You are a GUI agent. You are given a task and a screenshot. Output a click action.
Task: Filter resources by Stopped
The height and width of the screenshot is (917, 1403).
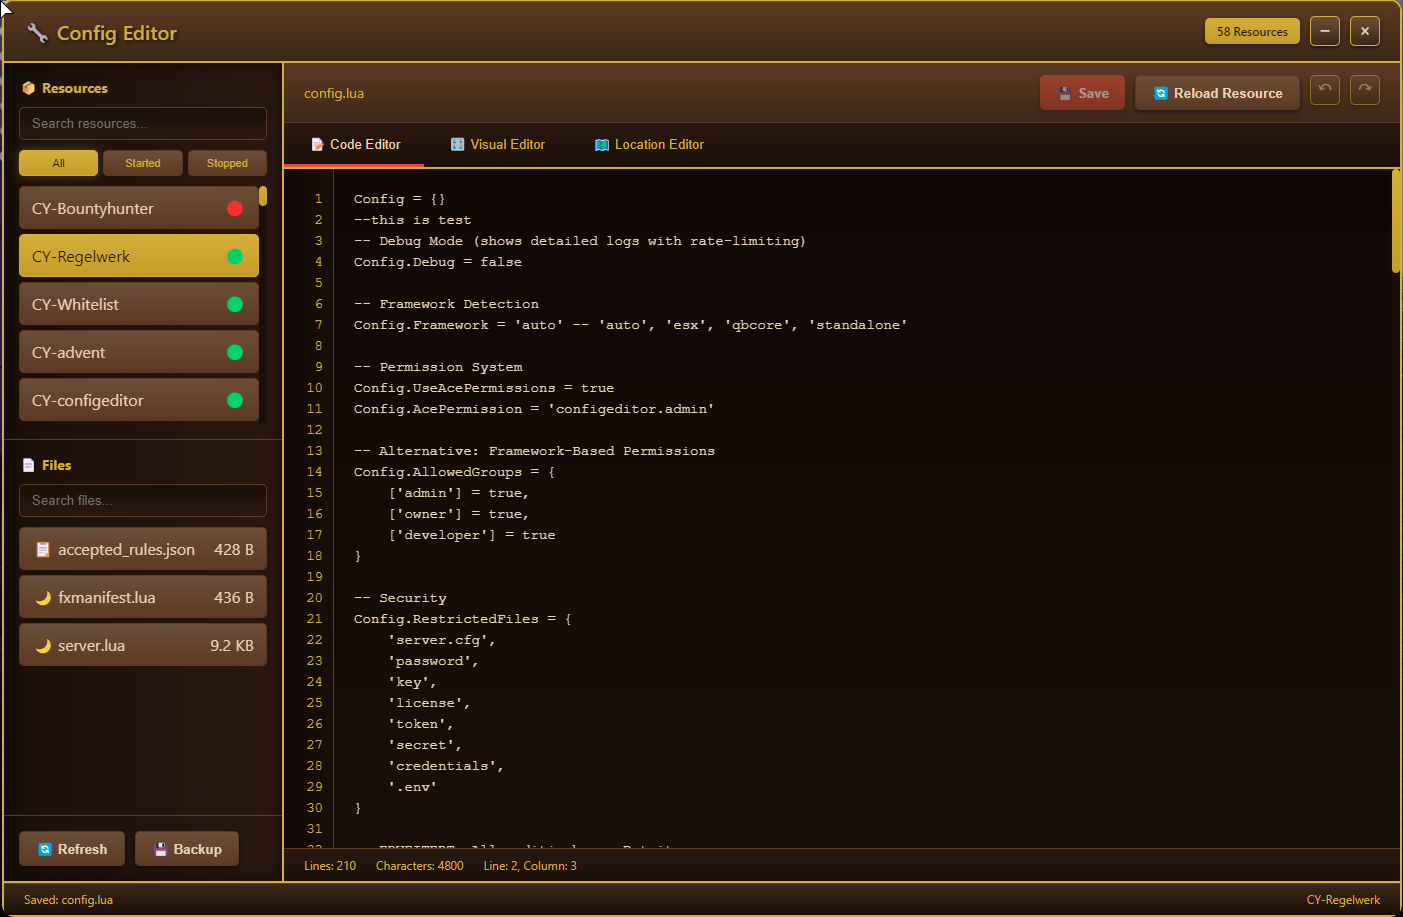click(227, 163)
